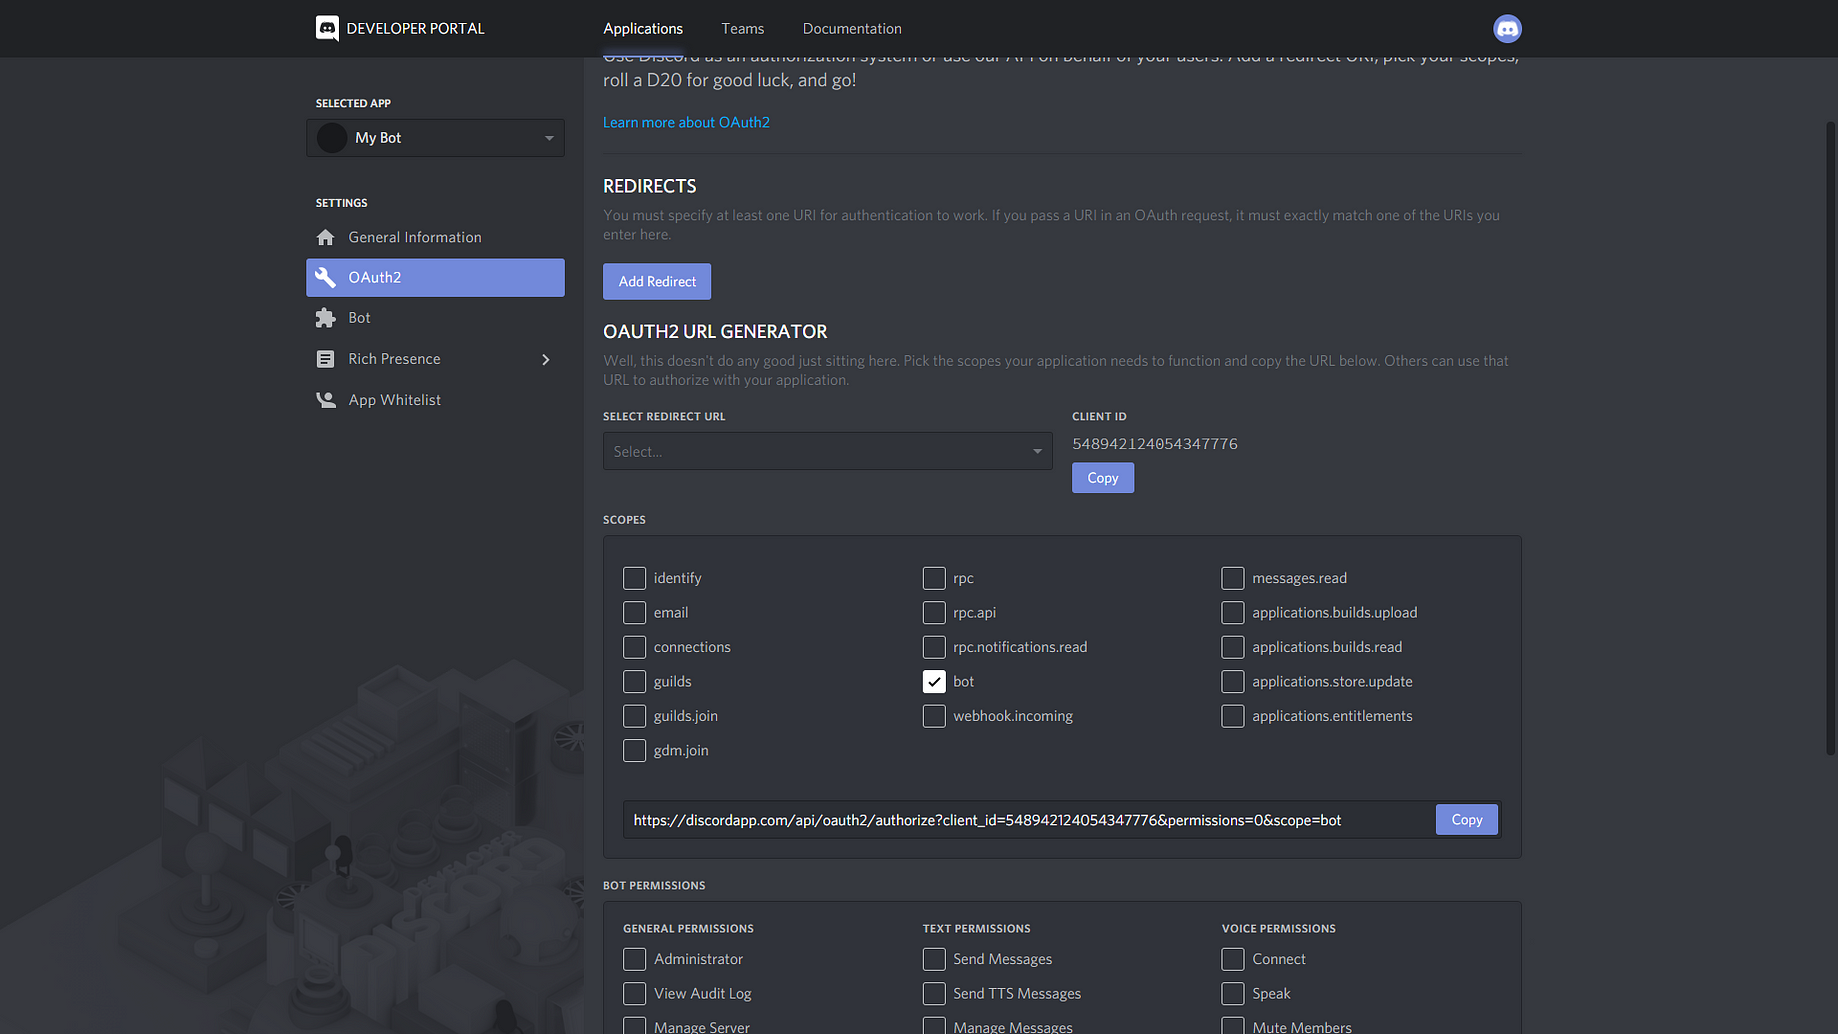Image resolution: width=1838 pixels, height=1034 pixels.
Task: Open the Teams tab
Action: (x=743, y=28)
